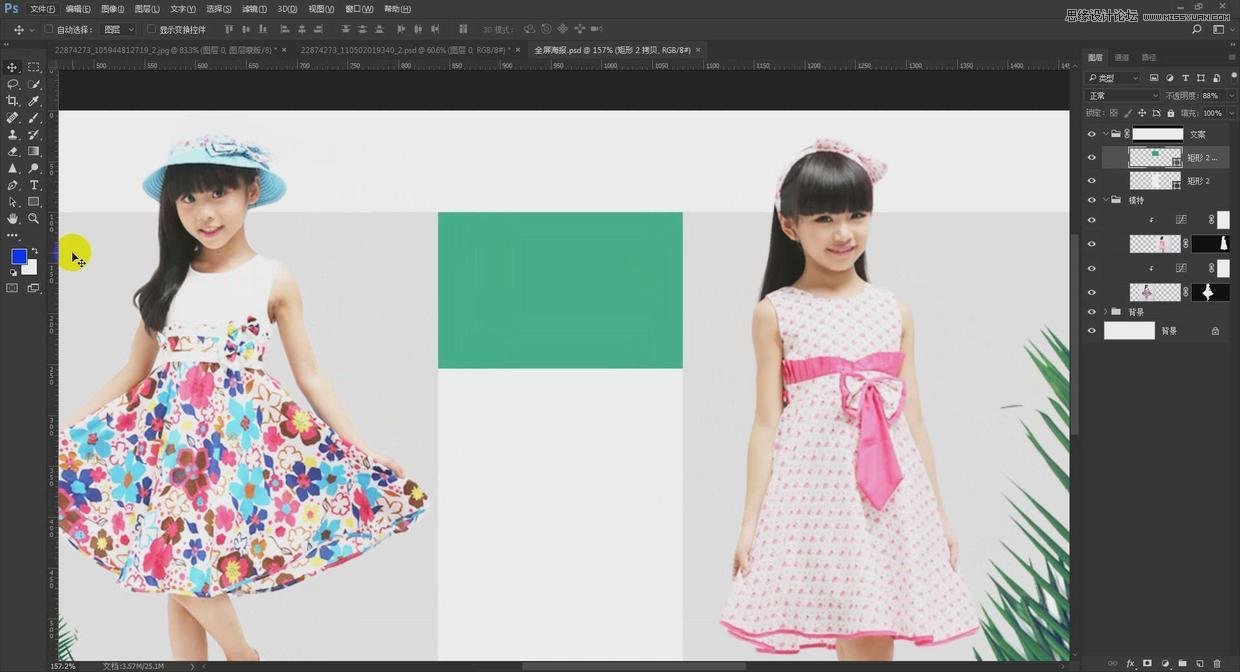Image resolution: width=1240 pixels, height=672 pixels.
Task: Collapse the 模特 layer group
Action: 1105,200
